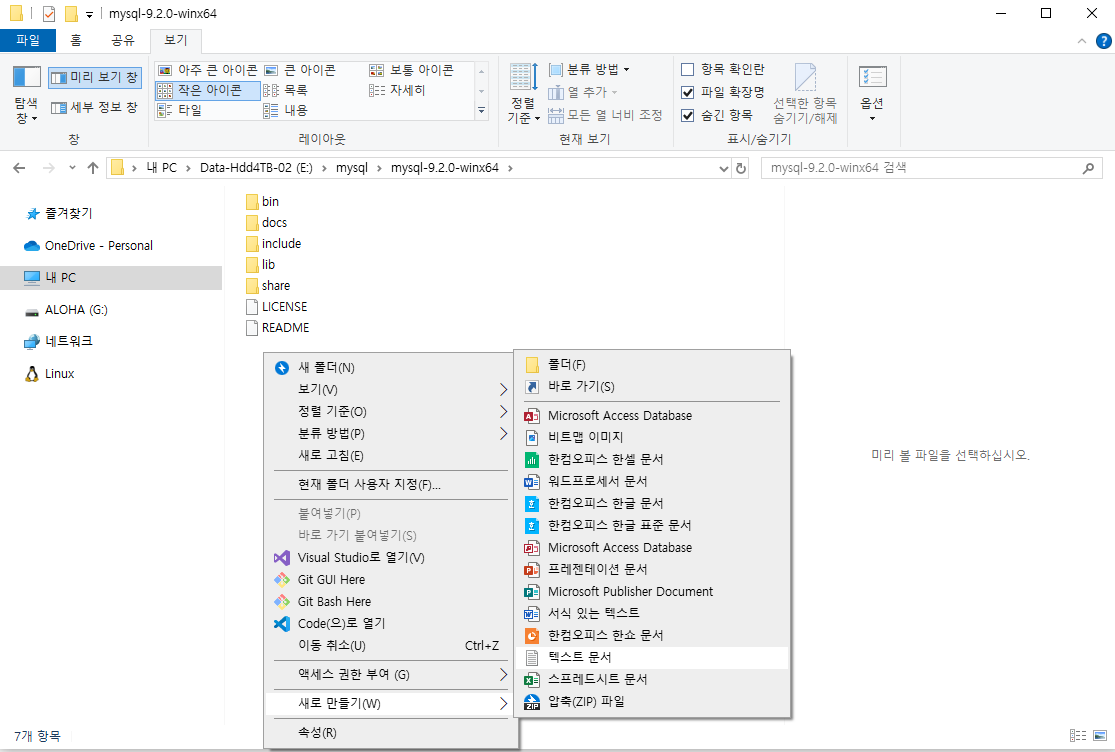Select the README file

point(278,328)
